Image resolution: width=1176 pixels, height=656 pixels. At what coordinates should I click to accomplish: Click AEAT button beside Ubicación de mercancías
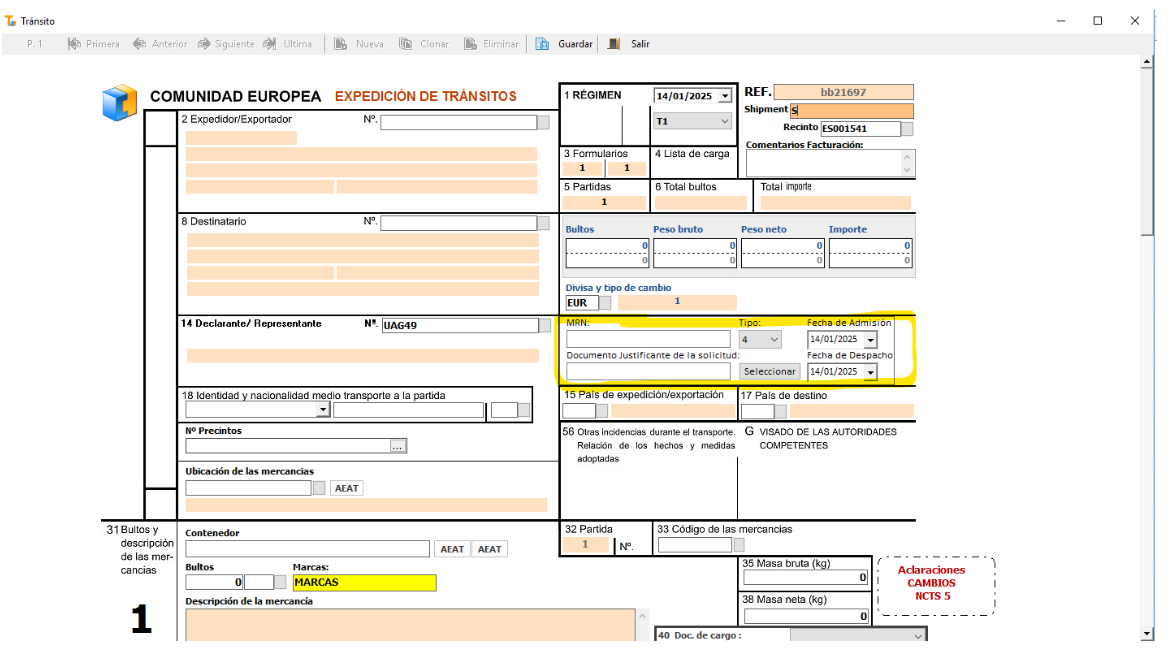[x=346, y=488]
